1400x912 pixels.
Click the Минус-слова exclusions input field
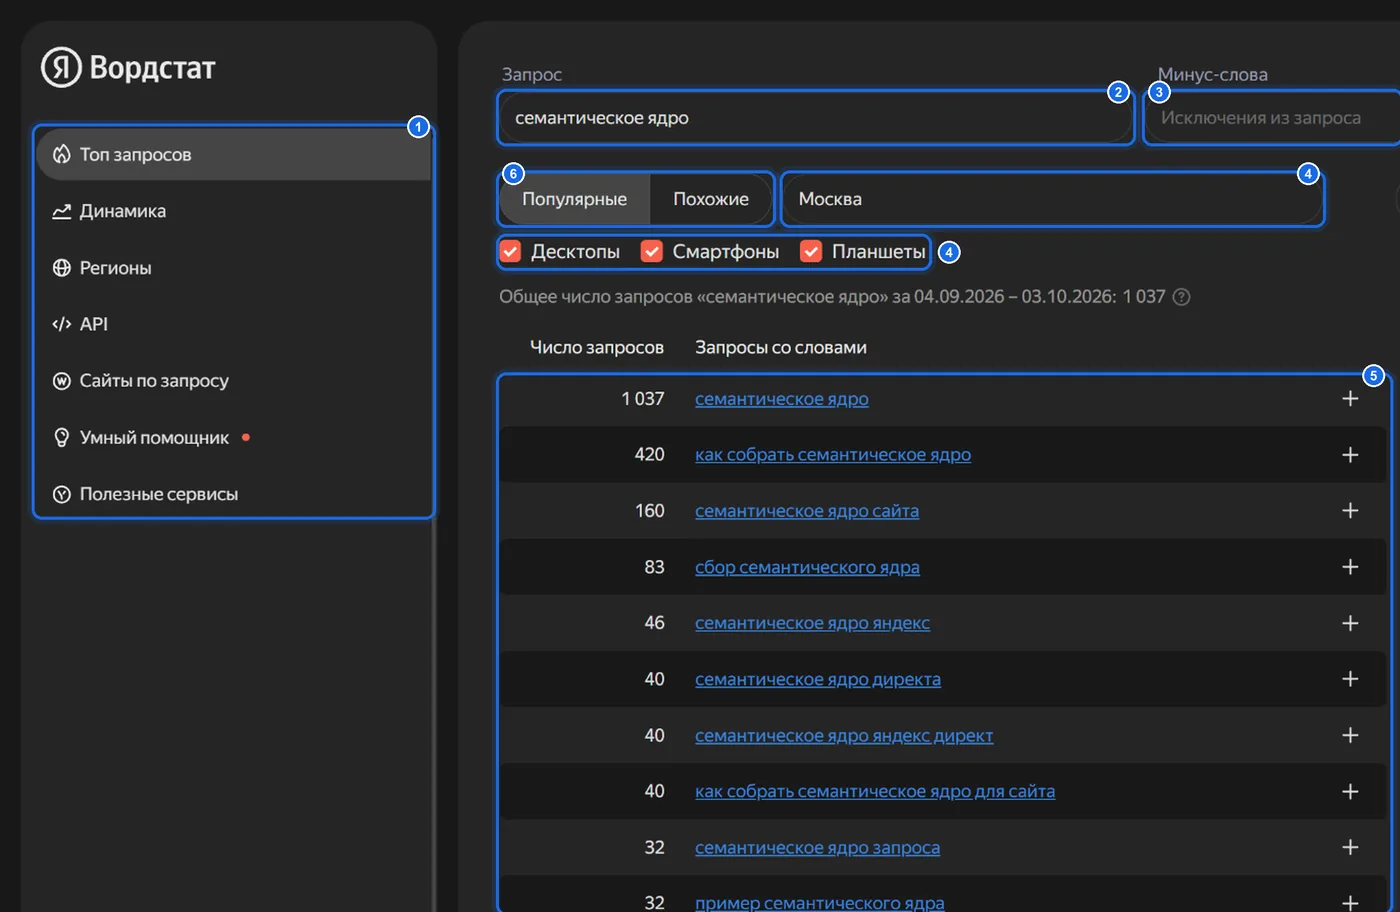pyautogui.click(x=1272, y=118)
